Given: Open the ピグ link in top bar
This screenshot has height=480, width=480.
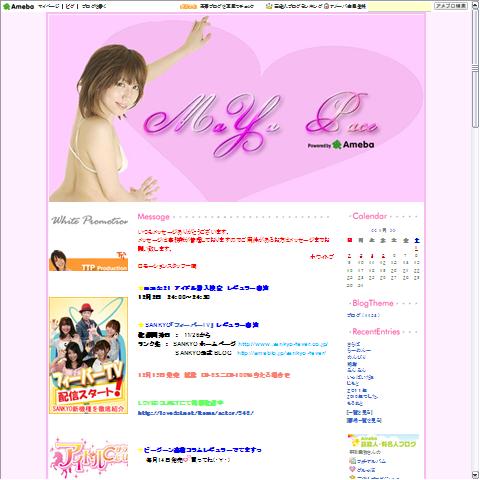Looking at the screenshot, I should point(70,6).
